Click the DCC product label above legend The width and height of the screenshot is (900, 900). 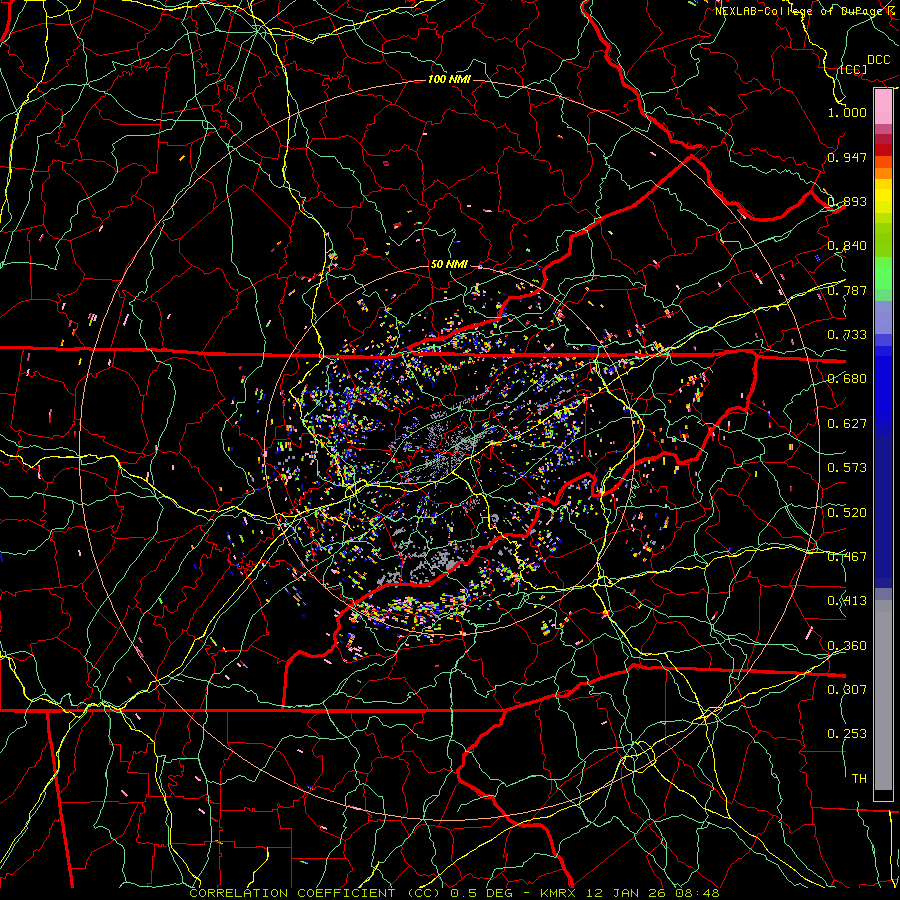coord(878,60)
